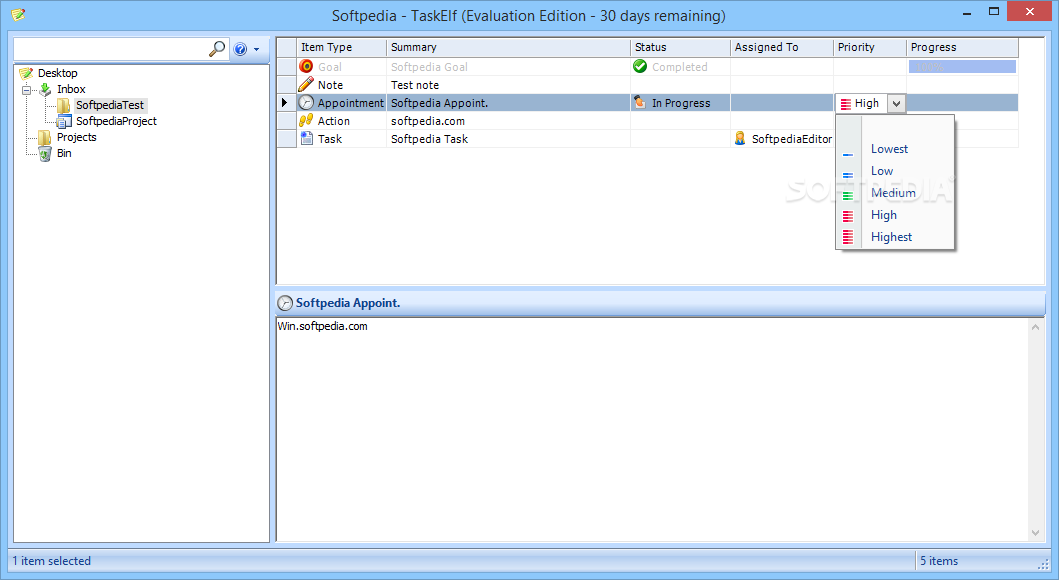This screenshot has width=1059, height=580.
Task: Select the SoftpediaEditor assigned cell
Action: 782,139
